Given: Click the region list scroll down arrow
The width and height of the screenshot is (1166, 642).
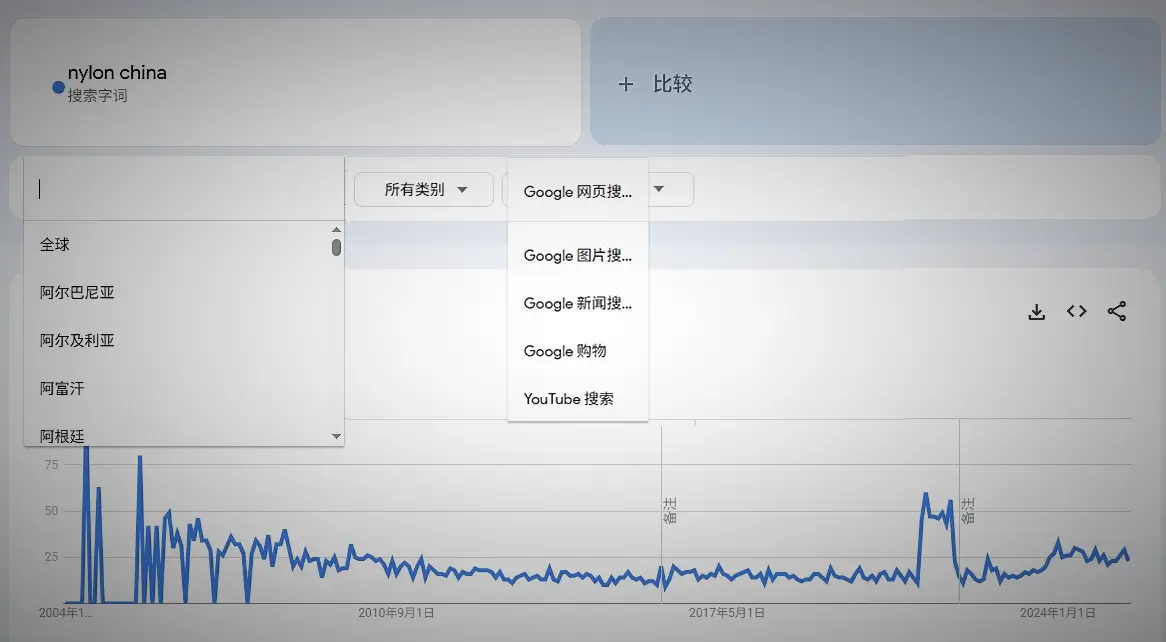Looking at the screenshot, I should pyautogui.click(x=336, y=437).
